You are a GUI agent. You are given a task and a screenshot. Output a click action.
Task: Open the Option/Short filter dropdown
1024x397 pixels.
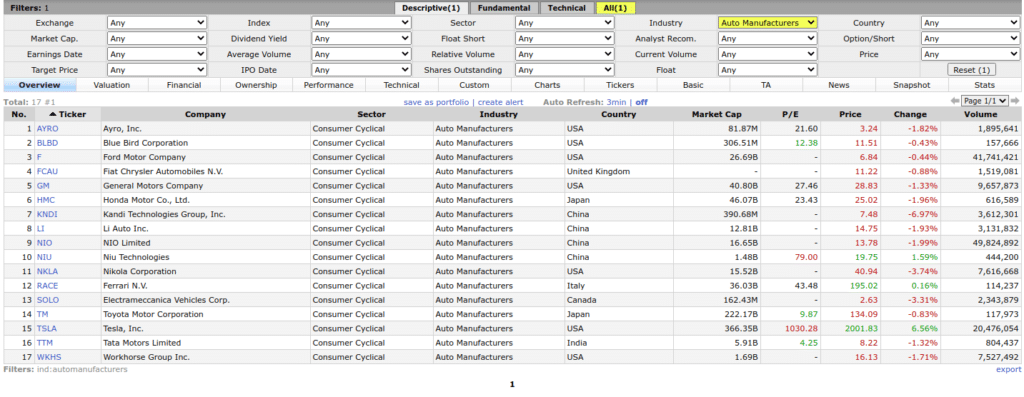[970, 39]
